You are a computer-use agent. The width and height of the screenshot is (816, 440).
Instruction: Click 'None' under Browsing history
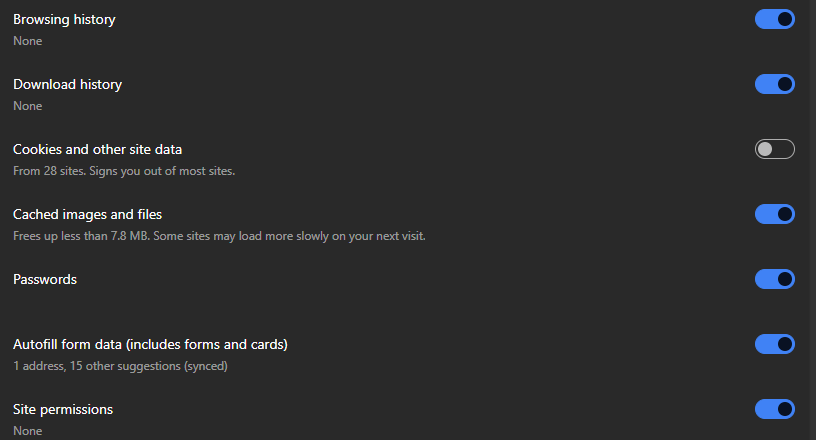(x=28, y=41)
